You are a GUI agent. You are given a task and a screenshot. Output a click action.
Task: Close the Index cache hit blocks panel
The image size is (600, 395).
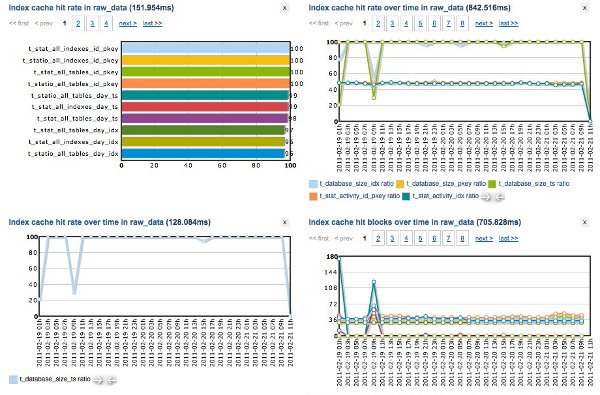click(584, 222)
